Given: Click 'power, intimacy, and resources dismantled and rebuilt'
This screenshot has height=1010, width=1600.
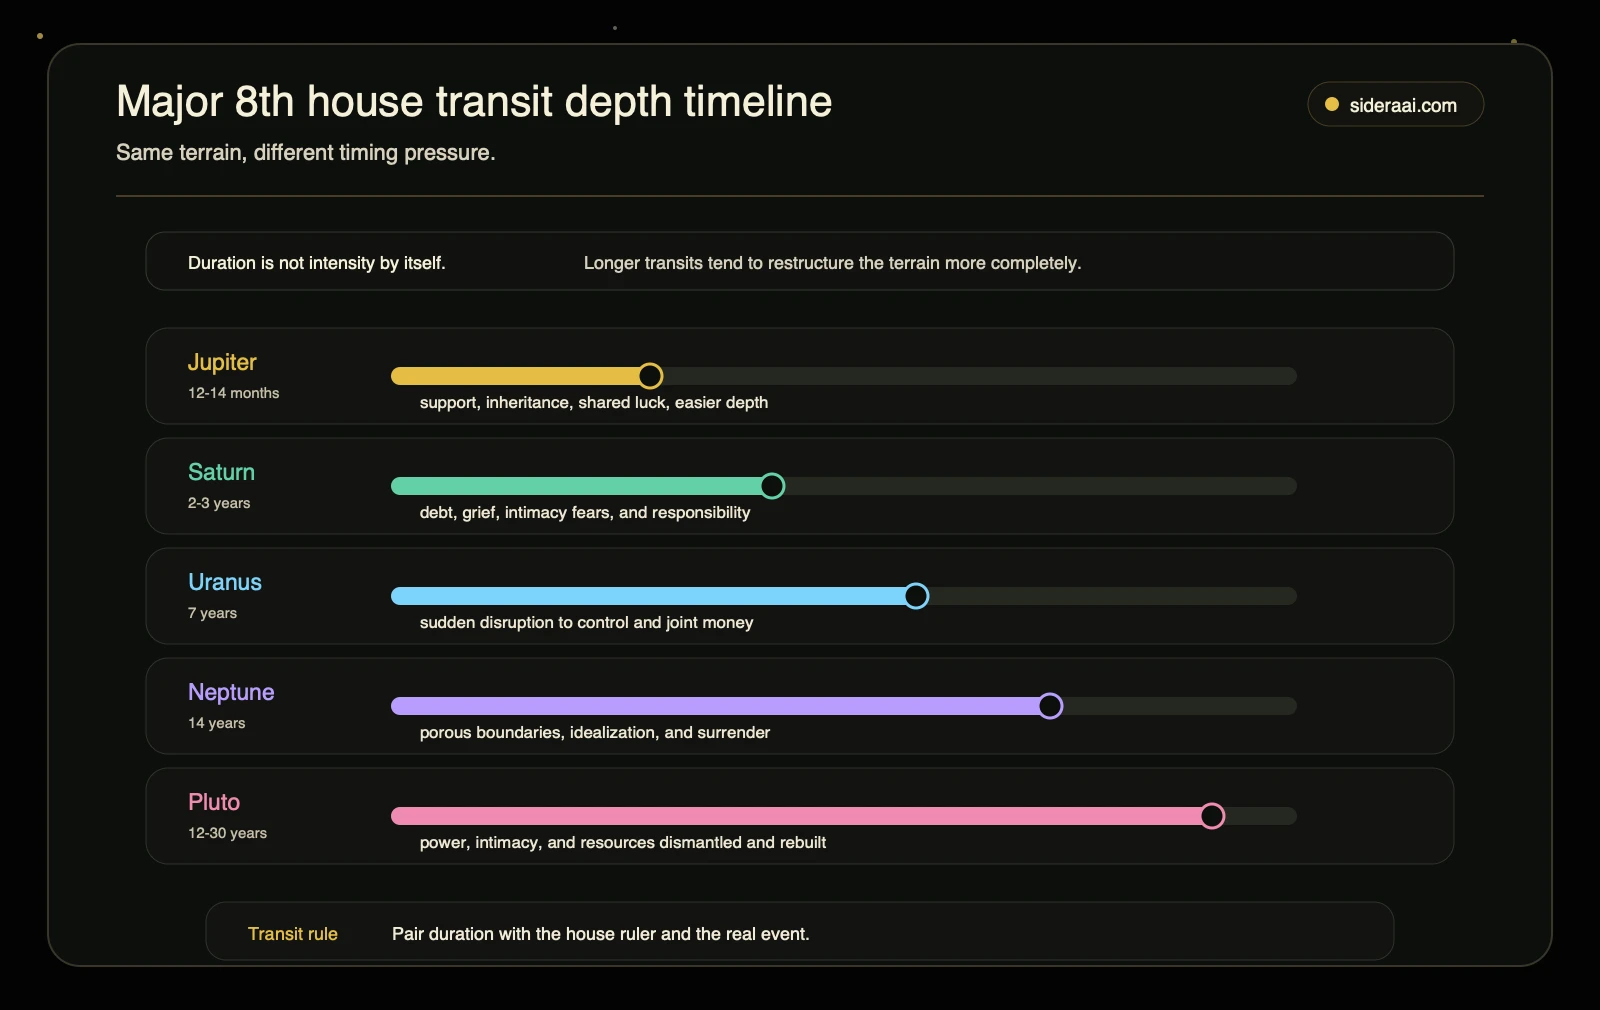Looking at the screenshot, I should point(623,842).
